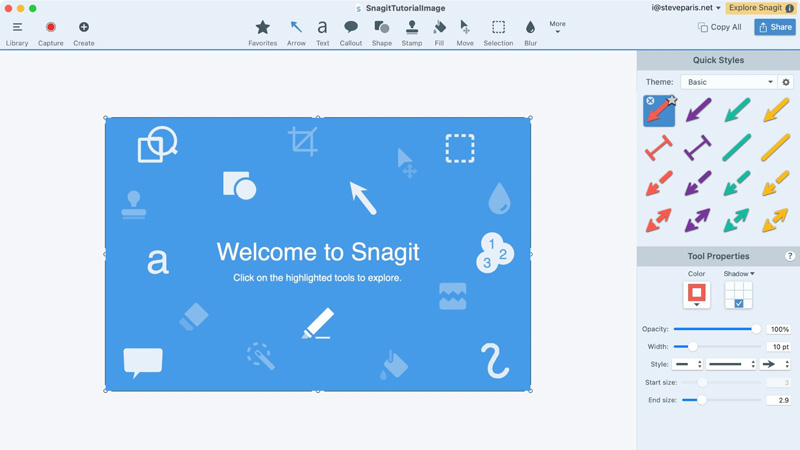
Task: Click the Copy All button
Action: [x=719, y=27]
